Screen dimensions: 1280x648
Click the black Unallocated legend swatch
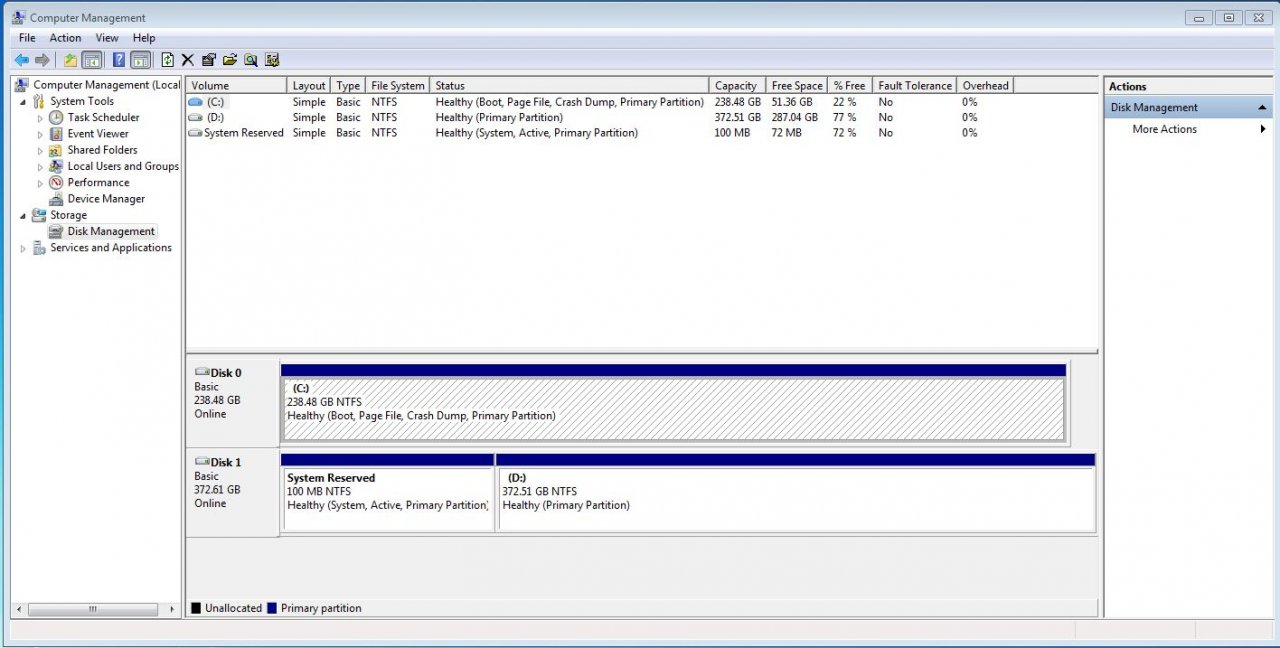click(196, 608)
